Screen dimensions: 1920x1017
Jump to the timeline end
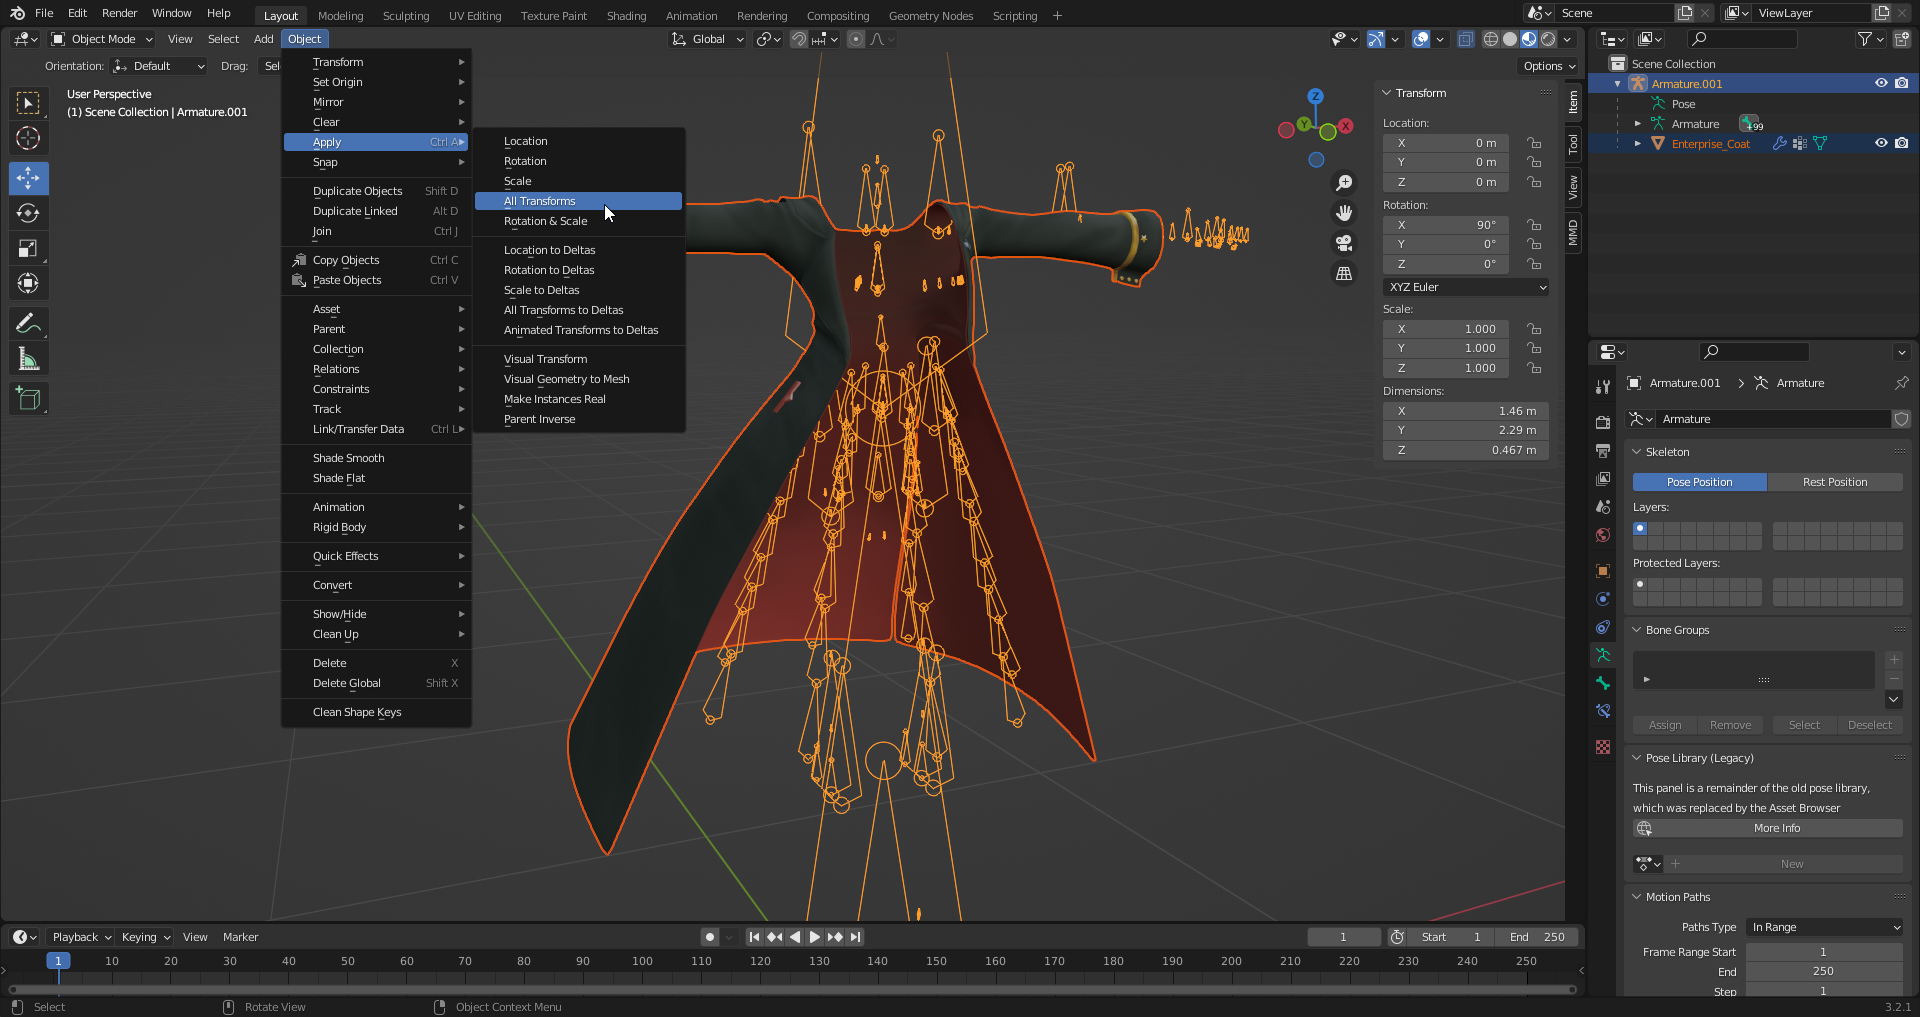(x=856, y=937)
